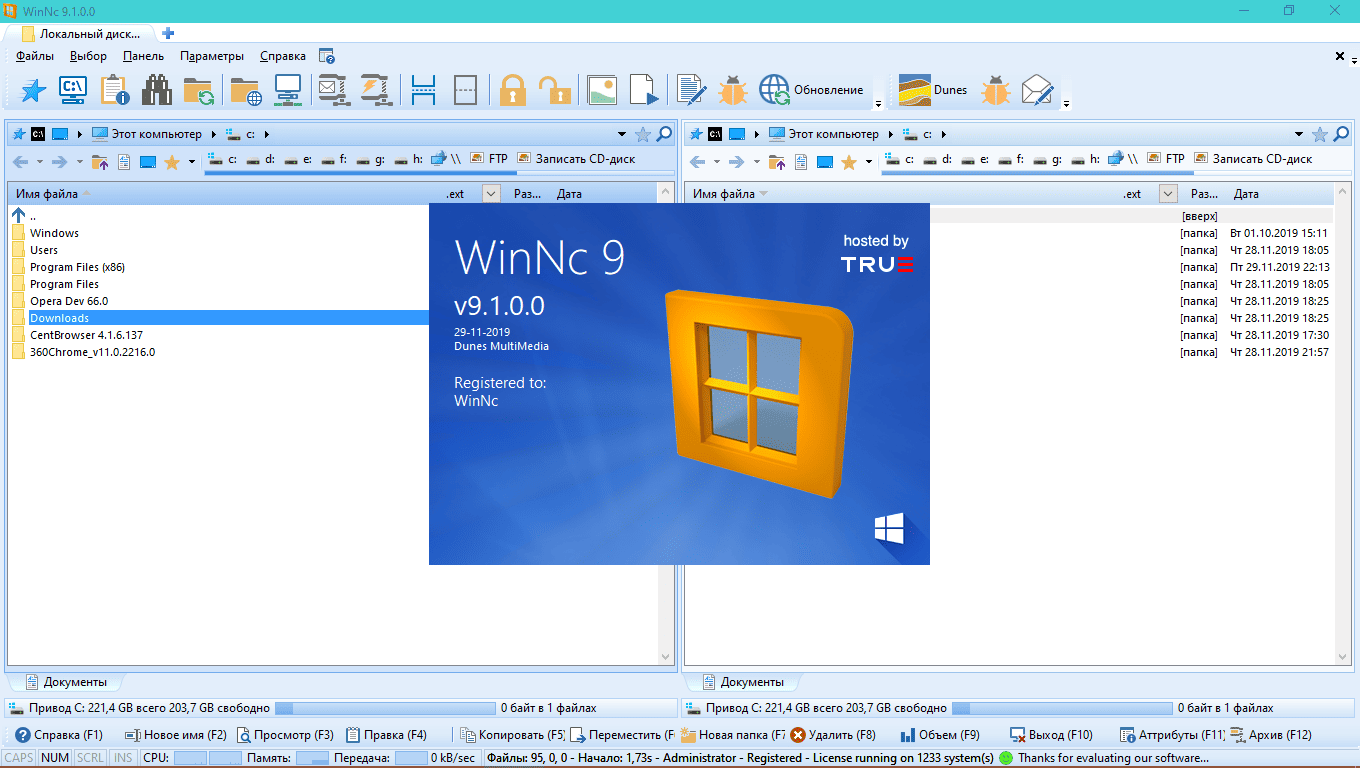Open the .ext column dropdown in left panel
This screenshot has height=768, width=1360.
pyautogui.click(x=491, y=194)
